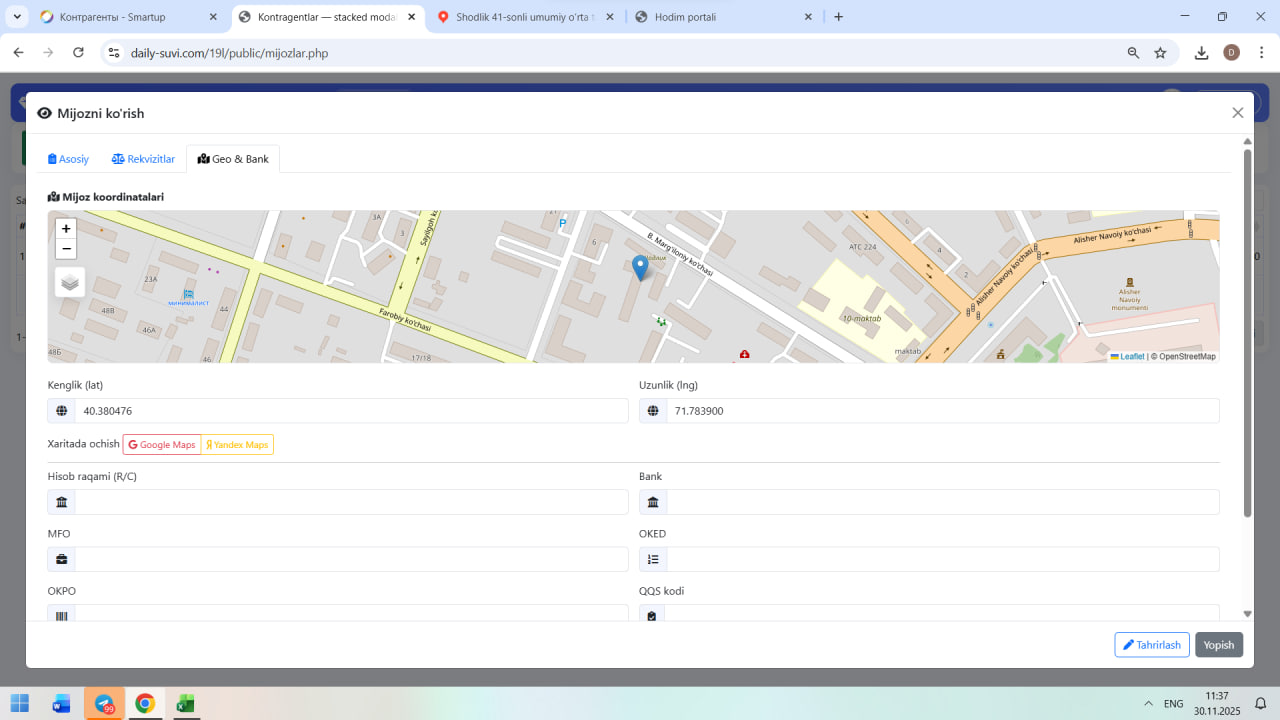This screenshot has height=720, width=1280.
Task: Open Chrome downloads icon
Action: click(1201, 53)
